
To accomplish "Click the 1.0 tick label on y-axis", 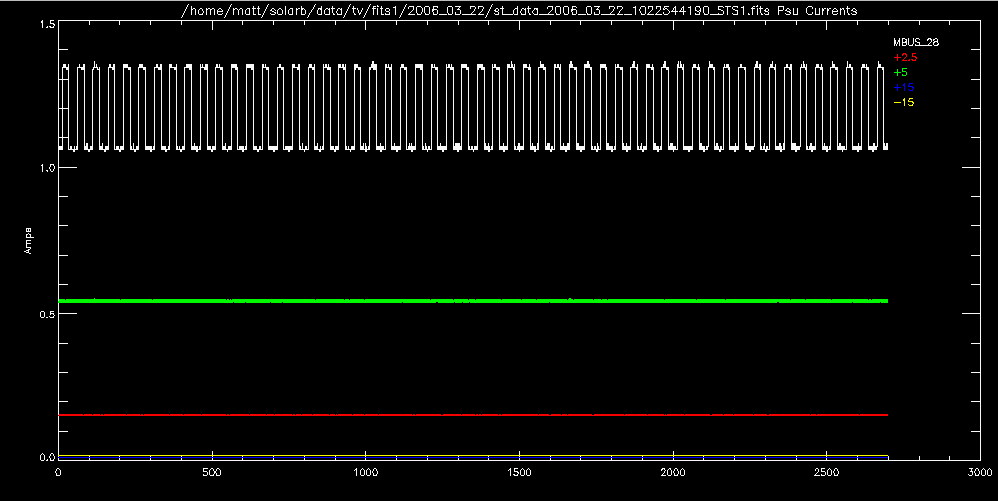I will click(x=44, y=168).
